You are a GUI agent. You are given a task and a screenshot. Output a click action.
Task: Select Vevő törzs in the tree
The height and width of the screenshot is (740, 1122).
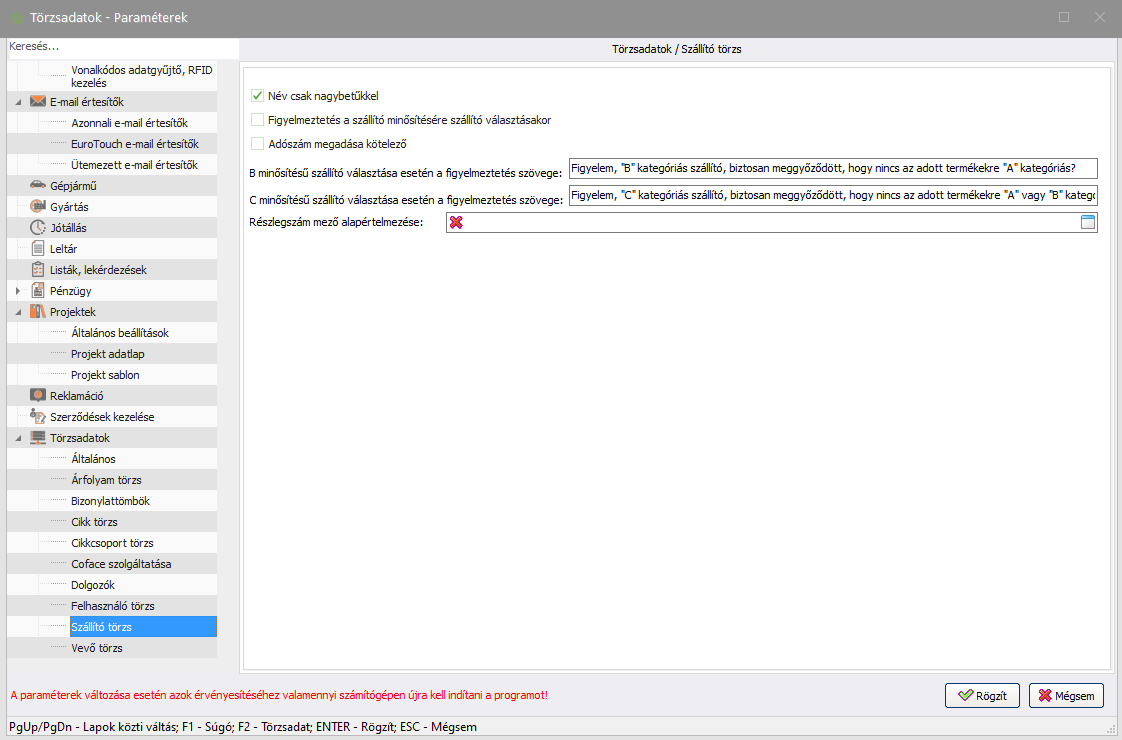pyautogui.click(x=96, y=648)
